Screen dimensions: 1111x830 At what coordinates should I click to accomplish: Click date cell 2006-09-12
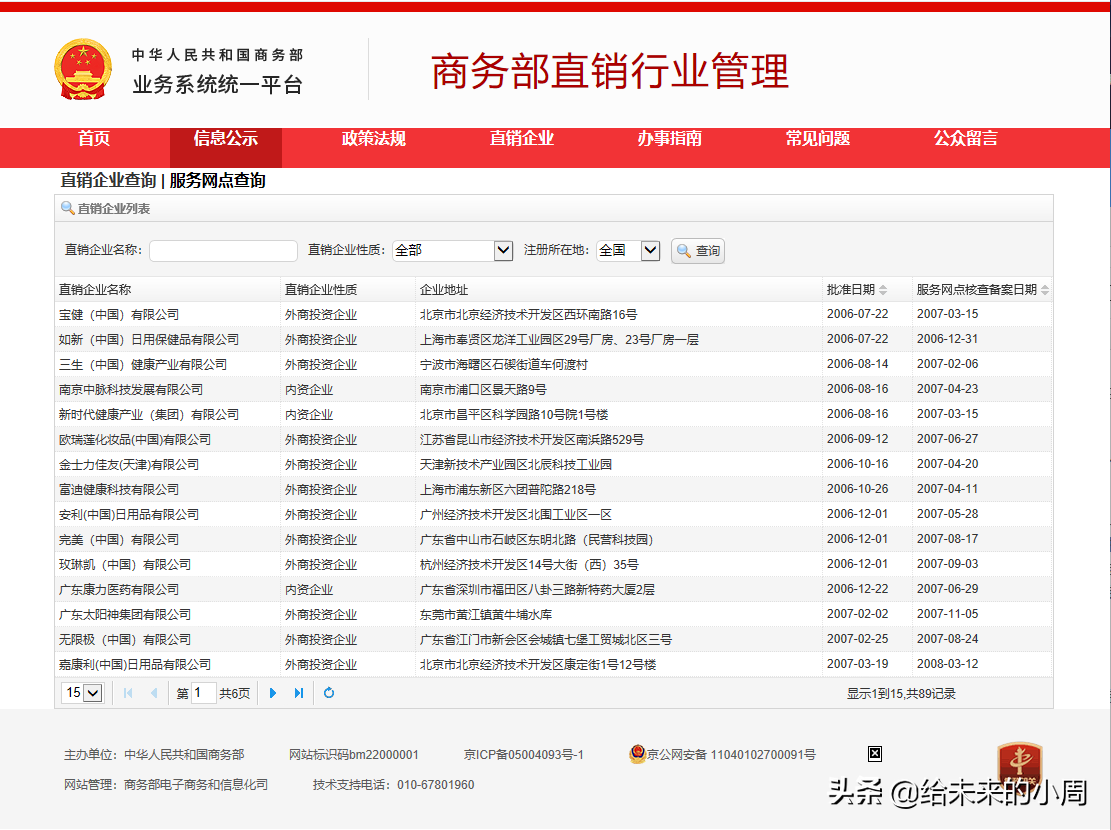coord(857,439)
